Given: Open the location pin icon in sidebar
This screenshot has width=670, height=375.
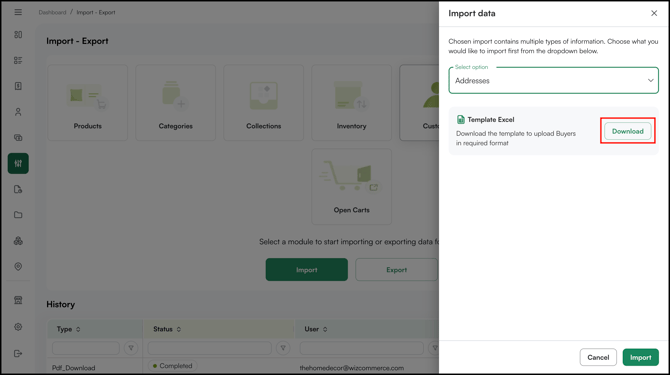Looking at the screenshot, I should pyautogui.click(x=18, y=267).
